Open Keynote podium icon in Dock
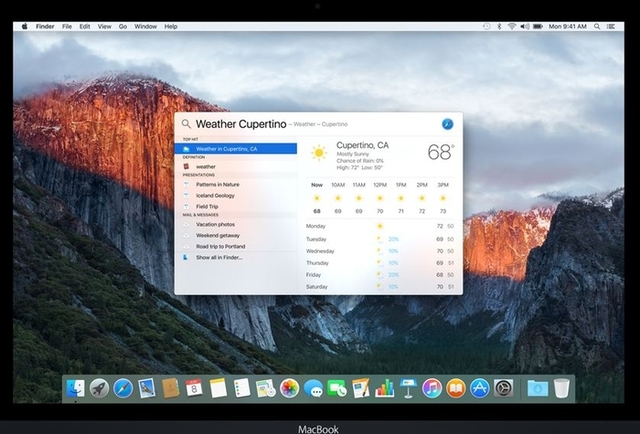Screen dimensions: 640x434 (x=408, y=388)
